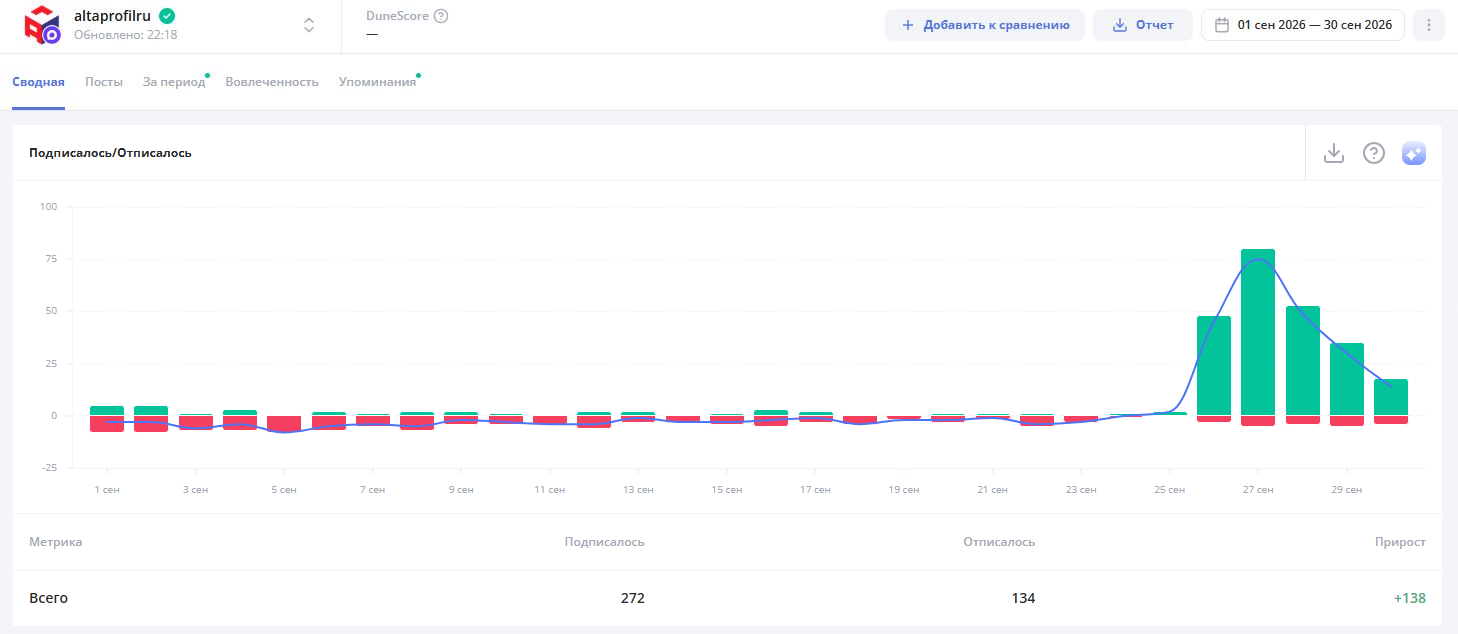Expand the account switcher chevrons

click(309, 25)
